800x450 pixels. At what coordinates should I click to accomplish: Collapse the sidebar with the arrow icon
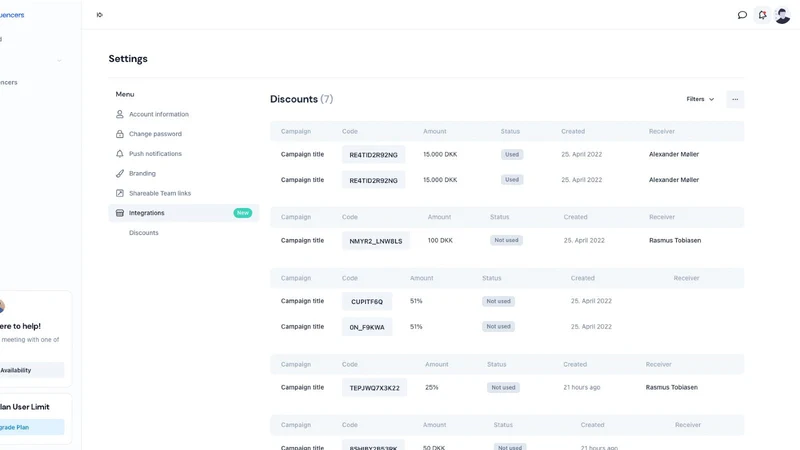pos(99,15)
